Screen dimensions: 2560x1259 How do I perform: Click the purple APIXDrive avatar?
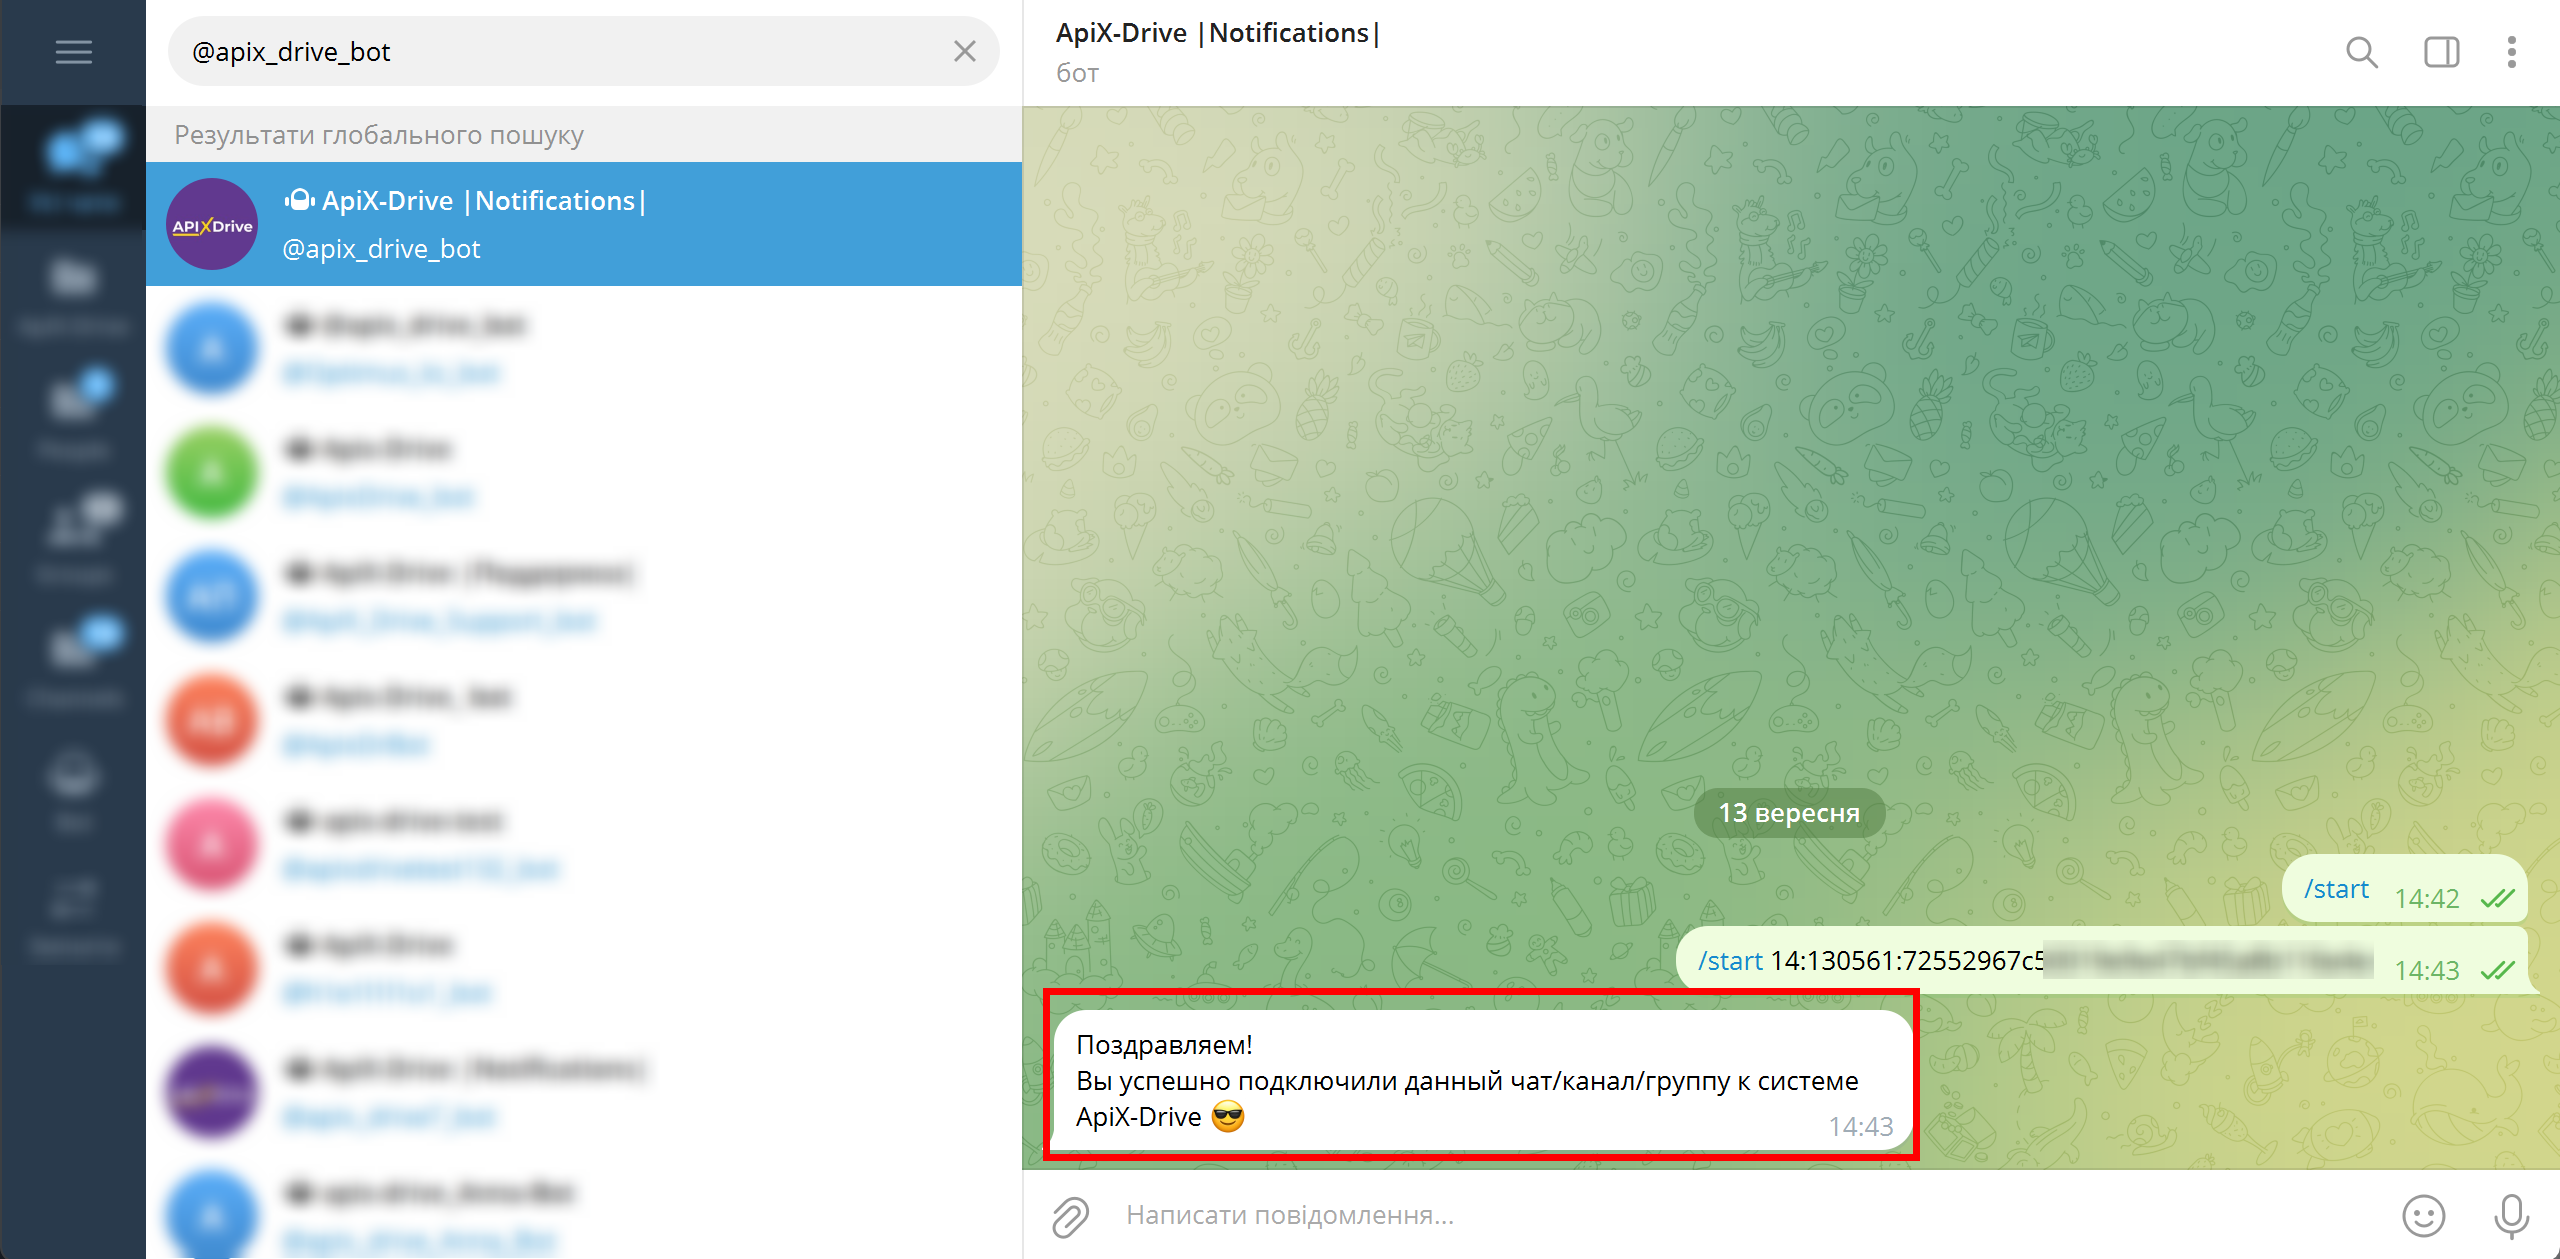pyautogui.click(x=212, y=225)
